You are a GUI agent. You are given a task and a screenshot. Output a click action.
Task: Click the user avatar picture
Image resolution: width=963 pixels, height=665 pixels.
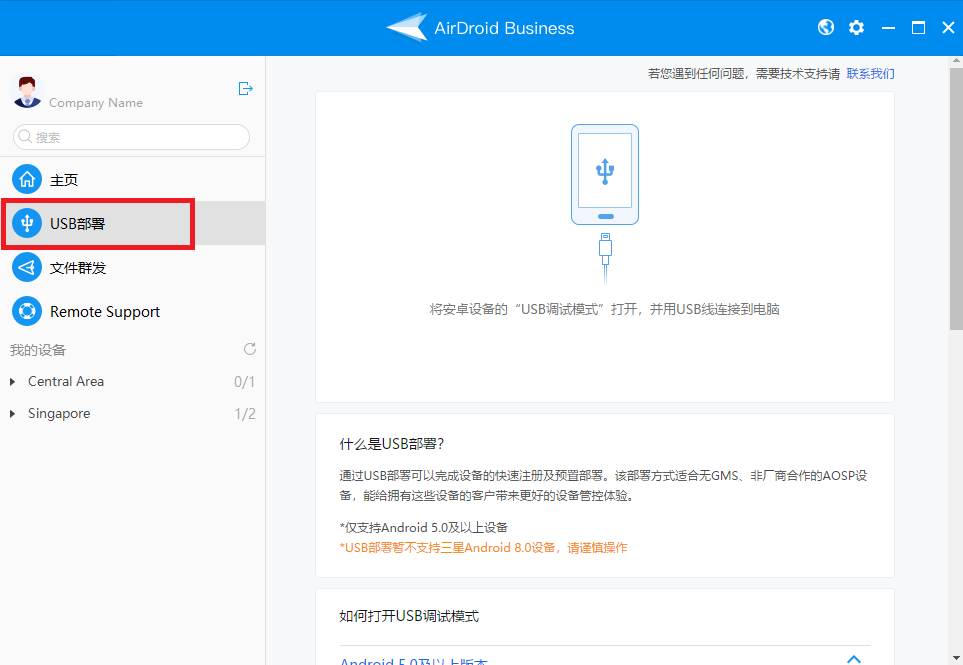click(26, 92)
